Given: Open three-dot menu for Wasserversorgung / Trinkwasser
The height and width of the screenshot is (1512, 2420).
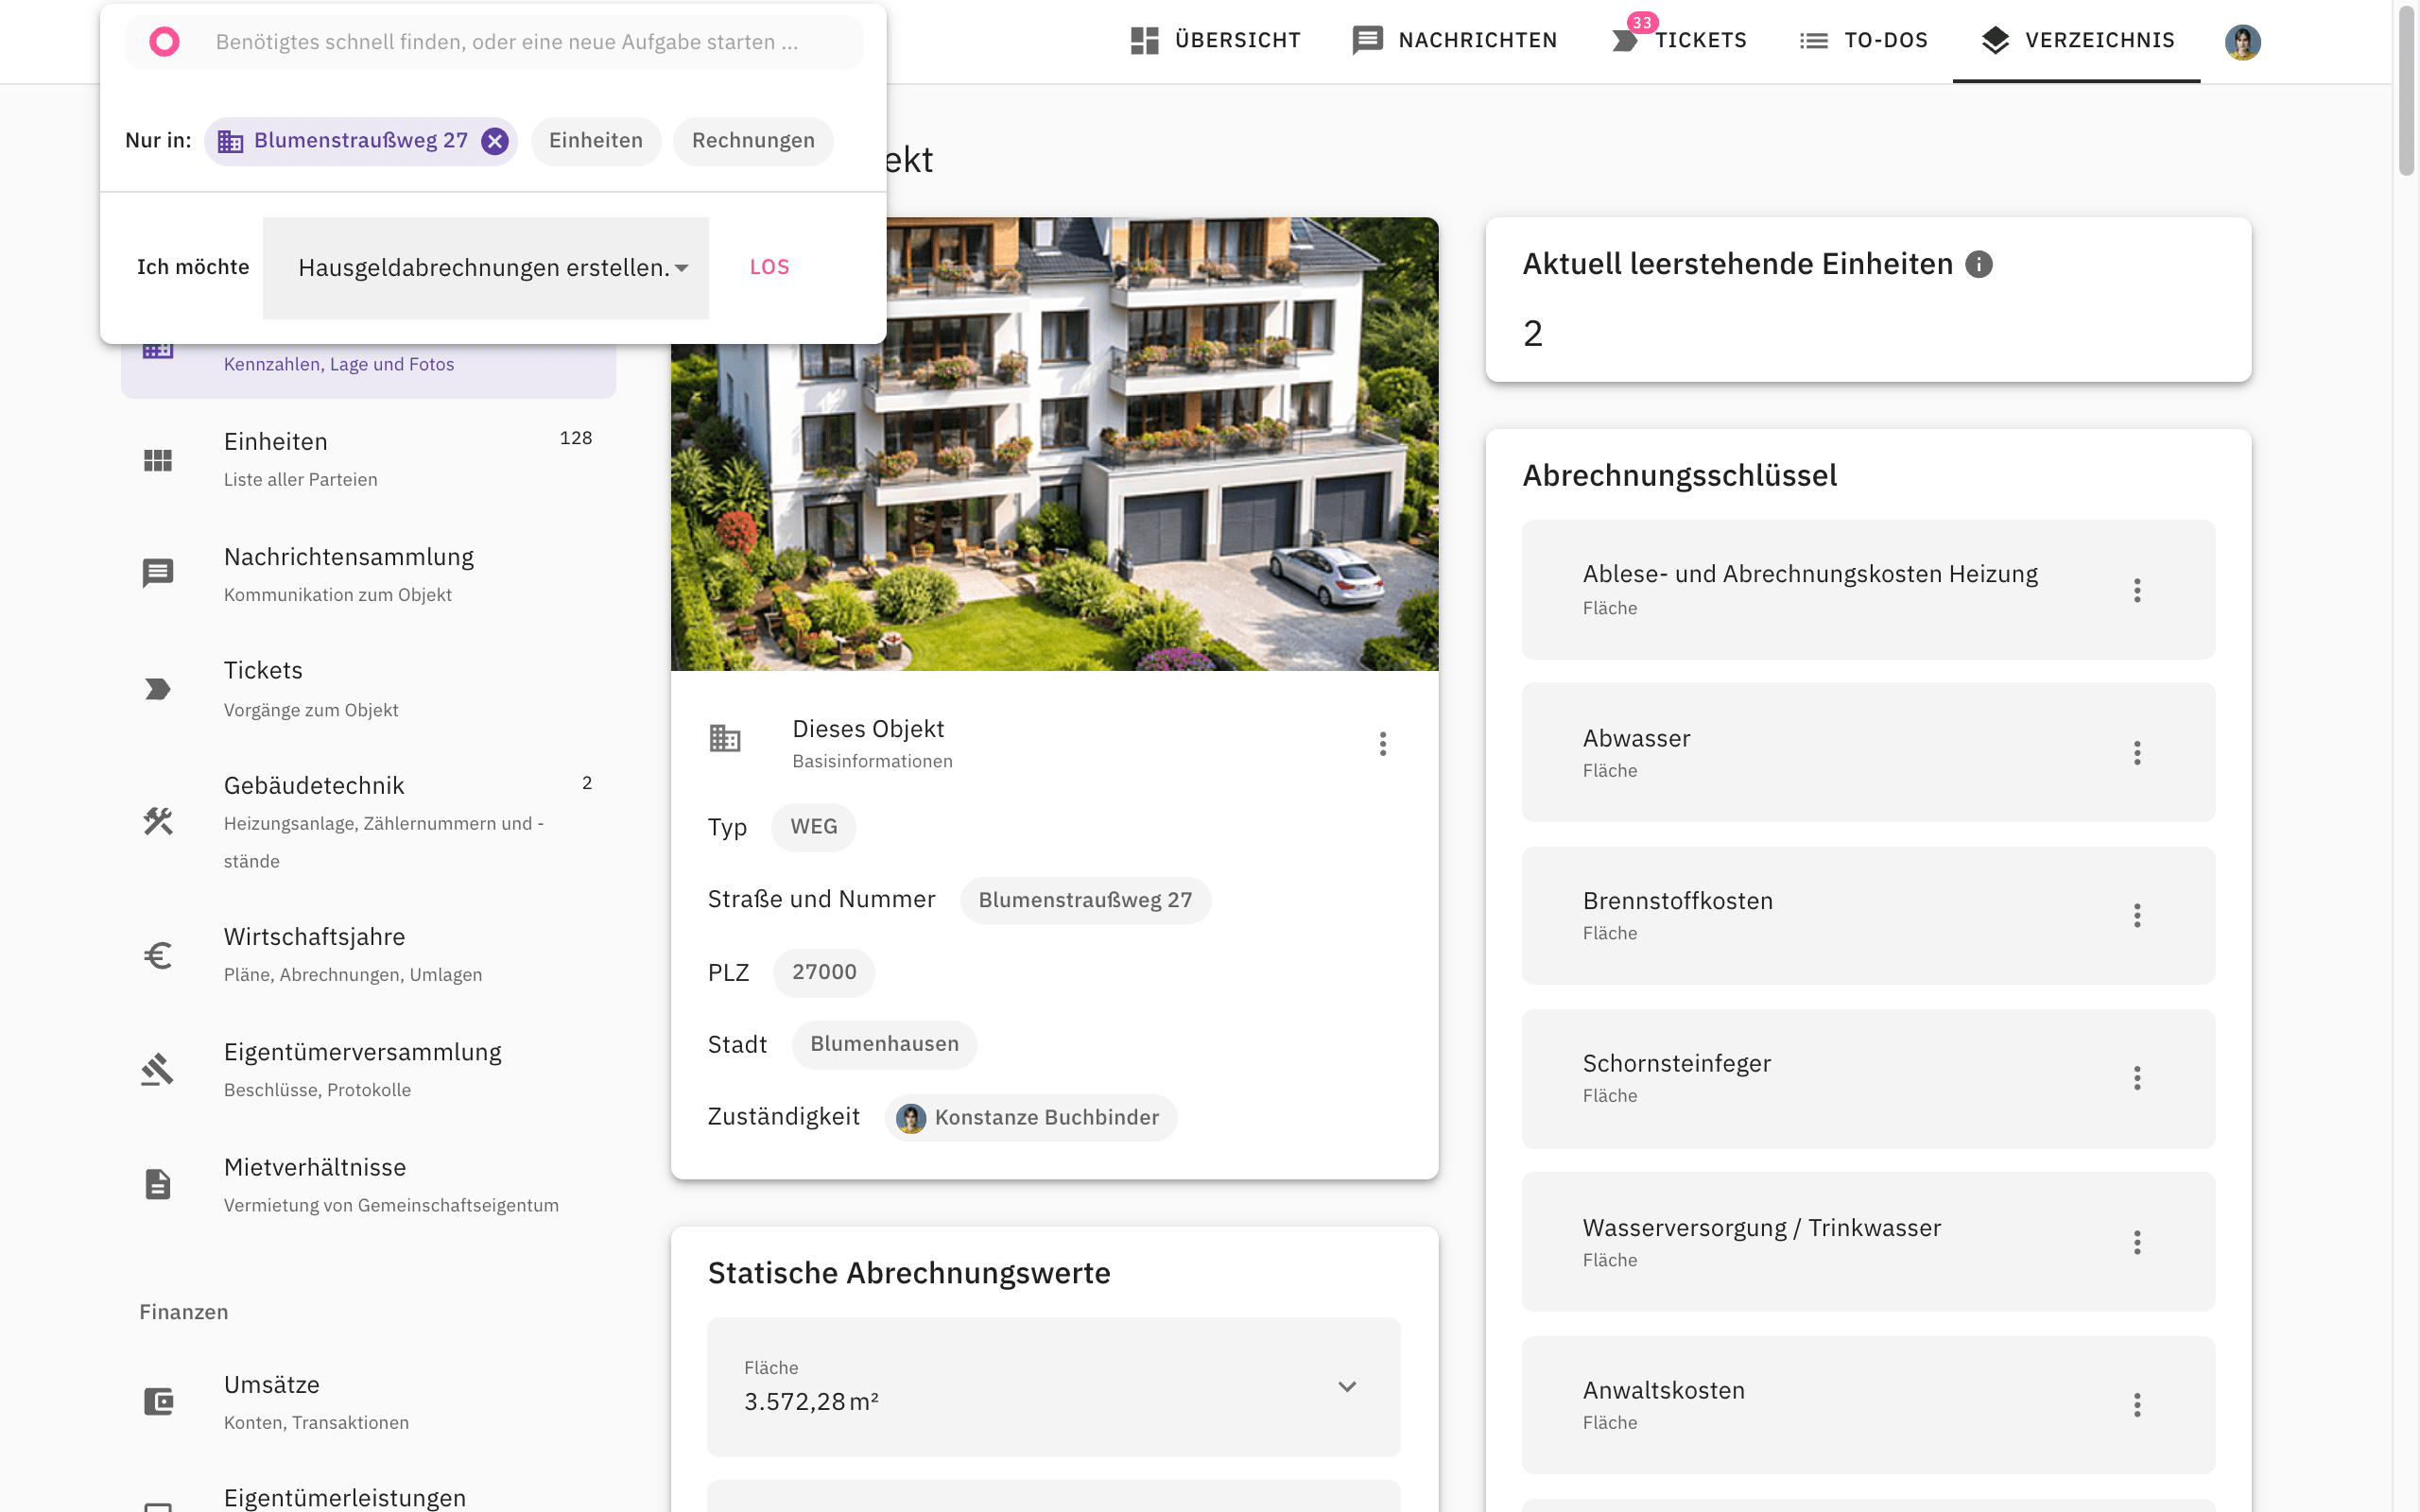Looking at the screenshot, I should [2137, 1242].
